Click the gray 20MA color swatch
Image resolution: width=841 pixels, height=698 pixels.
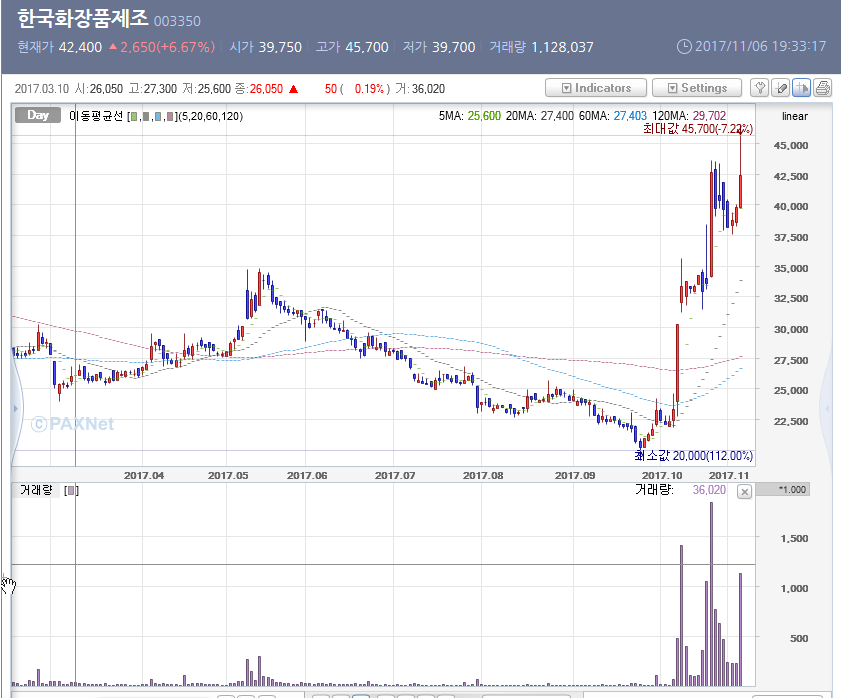(x=145, y=116)
